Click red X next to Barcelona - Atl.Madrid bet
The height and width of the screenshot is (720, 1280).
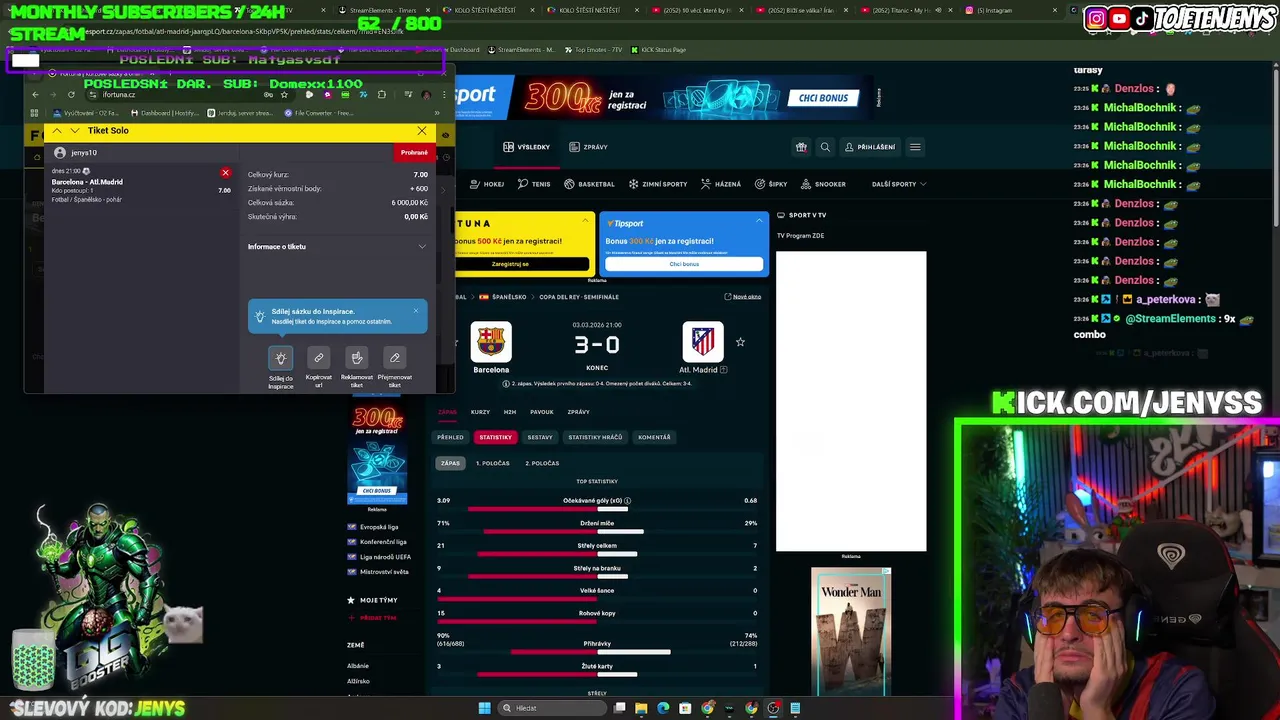point(225,173)
